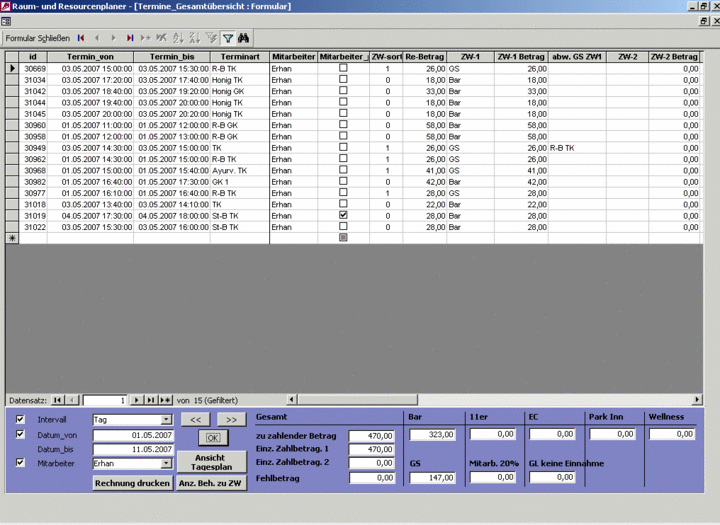
Task: Toggle checkbox in row 30968
Action: pos(343,170)
